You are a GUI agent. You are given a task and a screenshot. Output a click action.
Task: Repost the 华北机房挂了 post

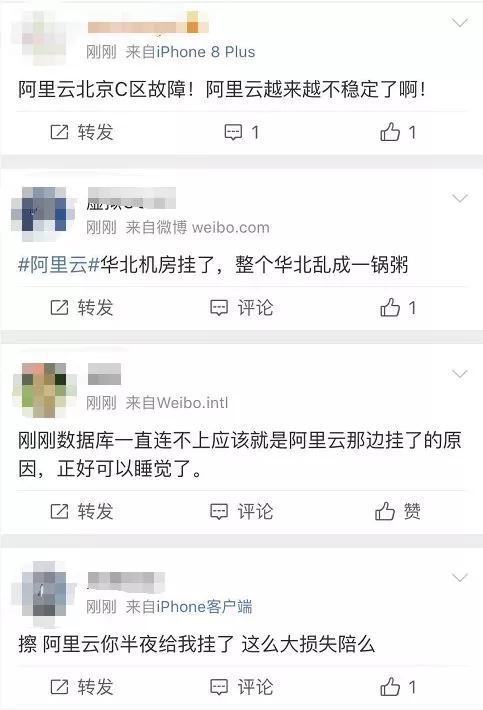click(81, 308)
